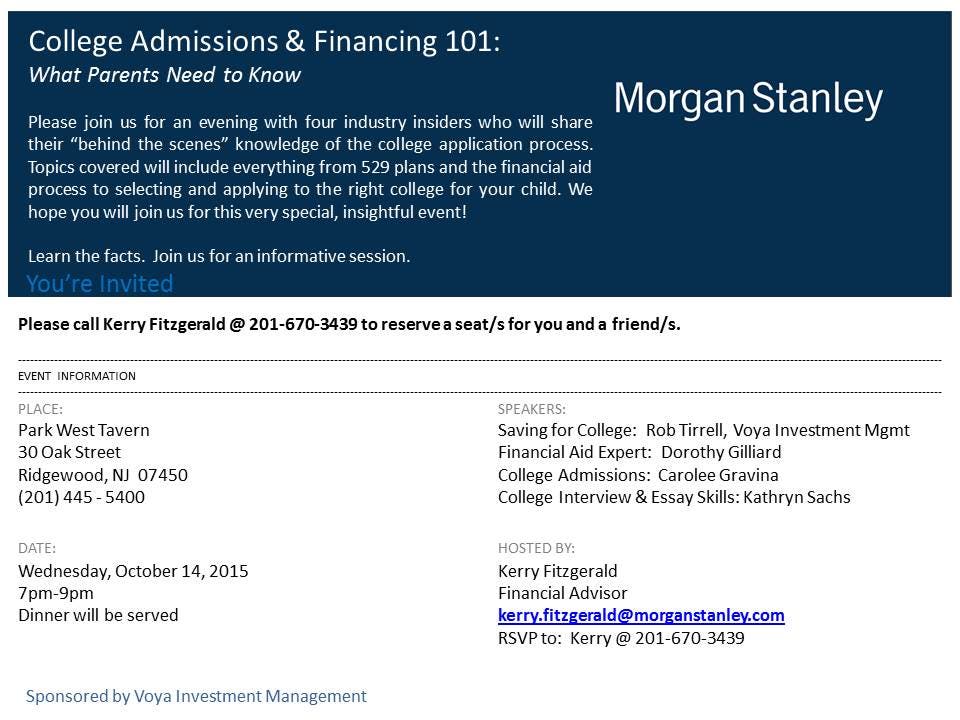Click the Morgan Stanley logo
Screen dimensions: 960x720
(748, 100)
